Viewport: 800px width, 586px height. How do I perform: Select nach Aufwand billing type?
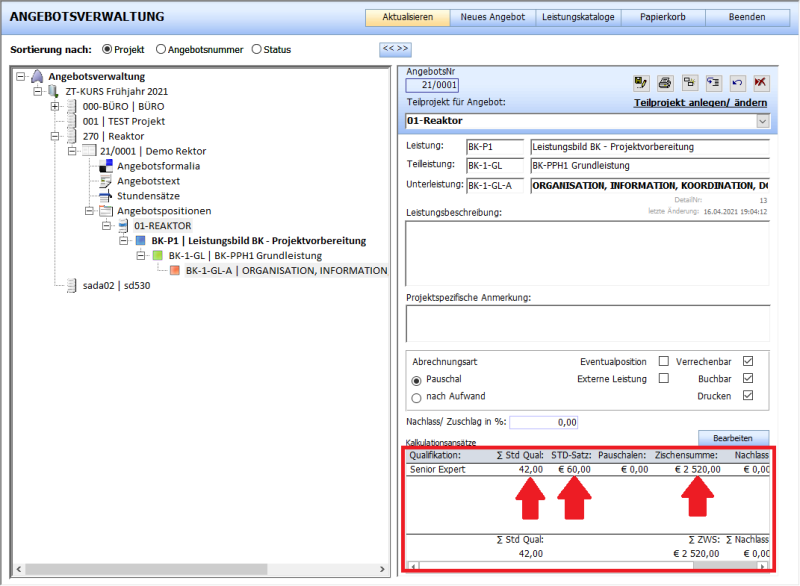pos(416,398)
